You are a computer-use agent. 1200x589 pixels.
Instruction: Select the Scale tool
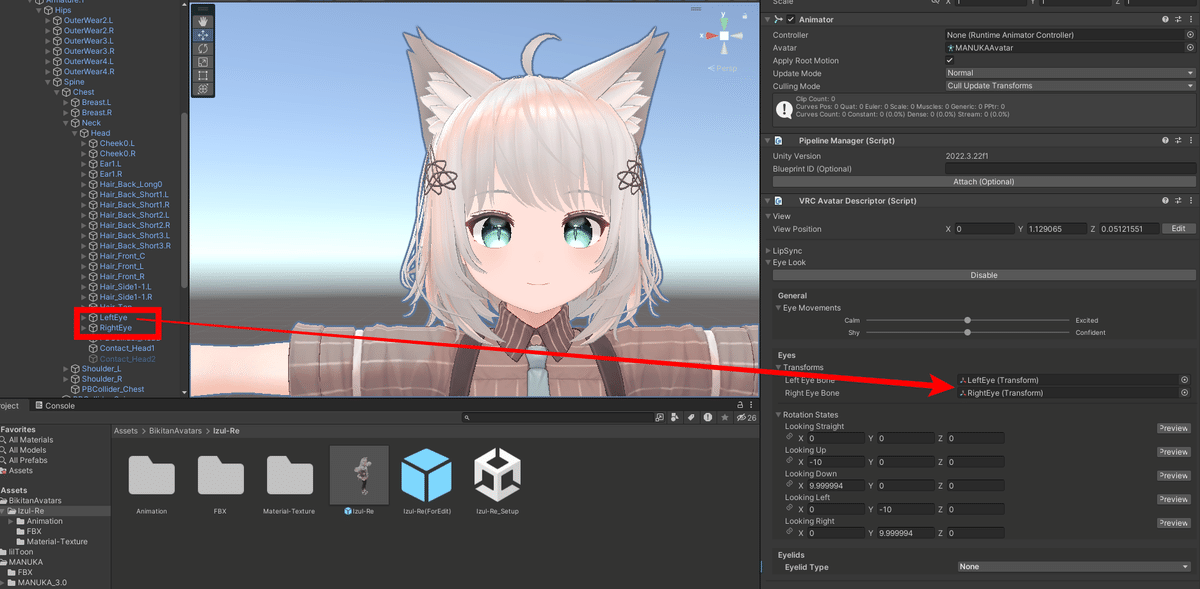click(x=203, y=61)
